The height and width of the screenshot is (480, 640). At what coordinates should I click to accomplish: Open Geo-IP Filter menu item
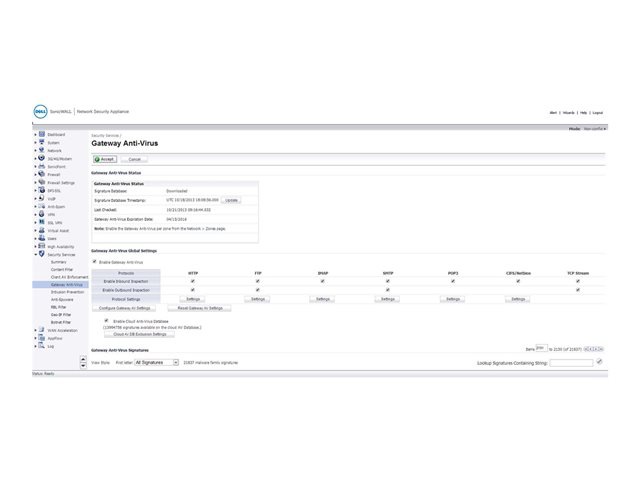click(x=61, y=315)
